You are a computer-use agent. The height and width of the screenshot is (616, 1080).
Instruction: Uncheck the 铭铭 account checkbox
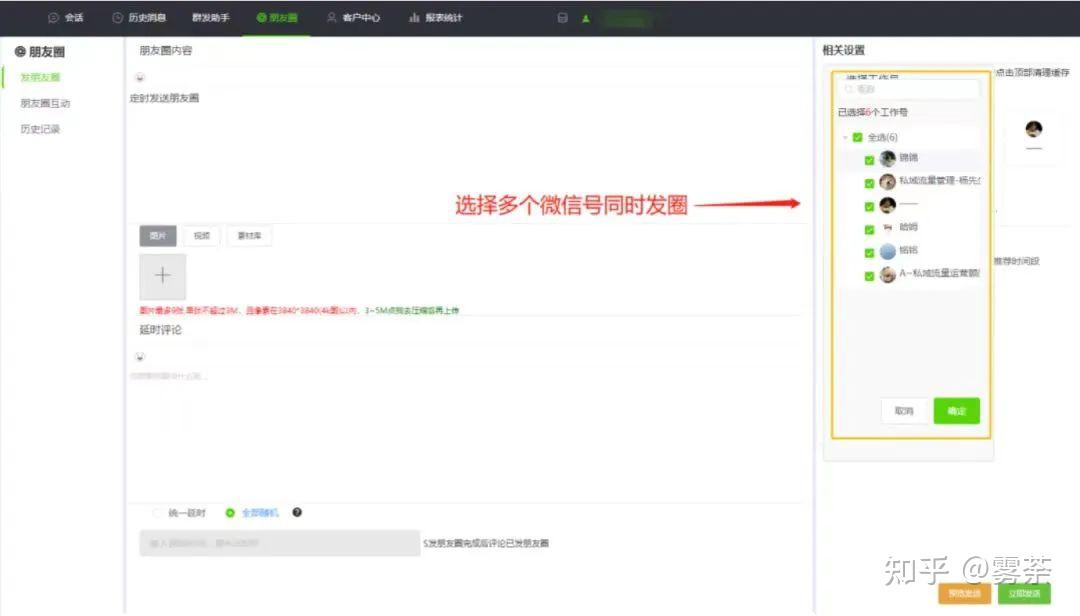[869, 253]
